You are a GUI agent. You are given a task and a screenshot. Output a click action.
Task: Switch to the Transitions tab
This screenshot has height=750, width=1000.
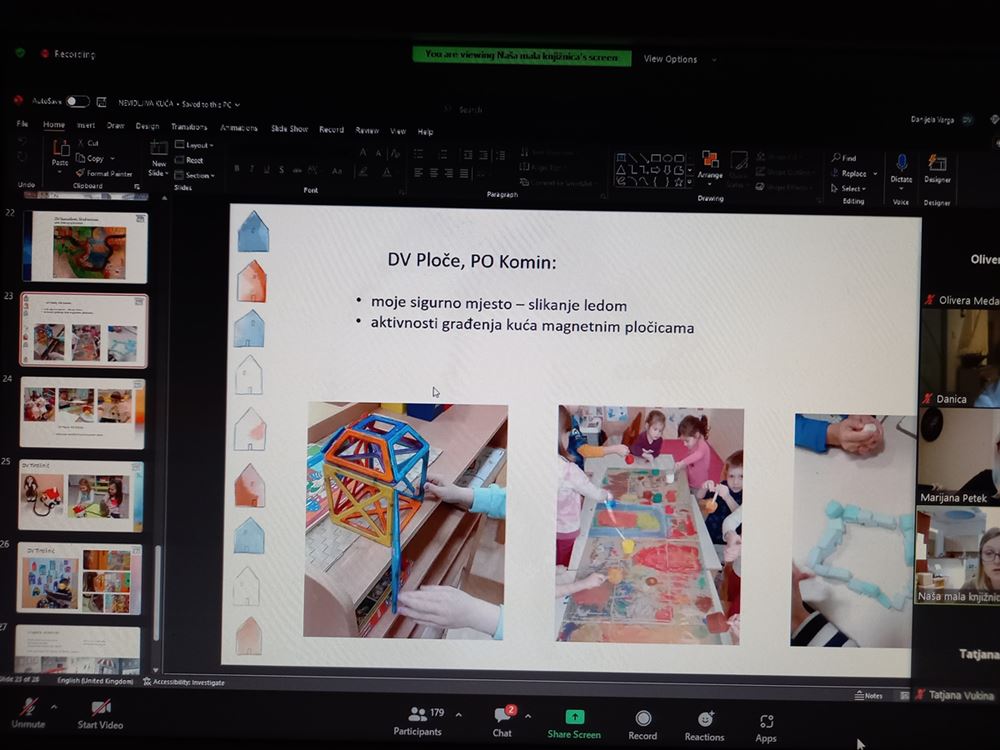[x=189, y=127]
